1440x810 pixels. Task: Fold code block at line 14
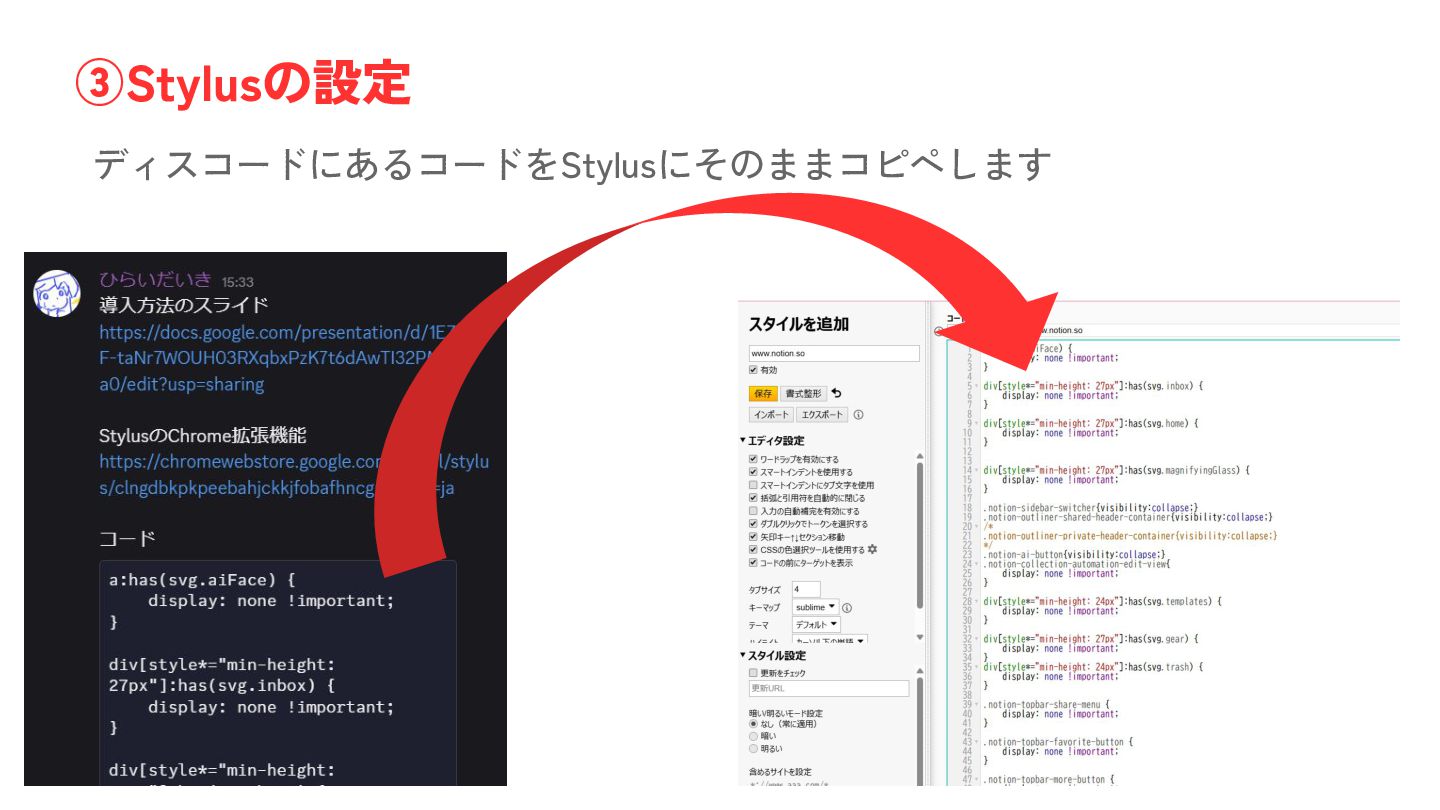point(978,470)
